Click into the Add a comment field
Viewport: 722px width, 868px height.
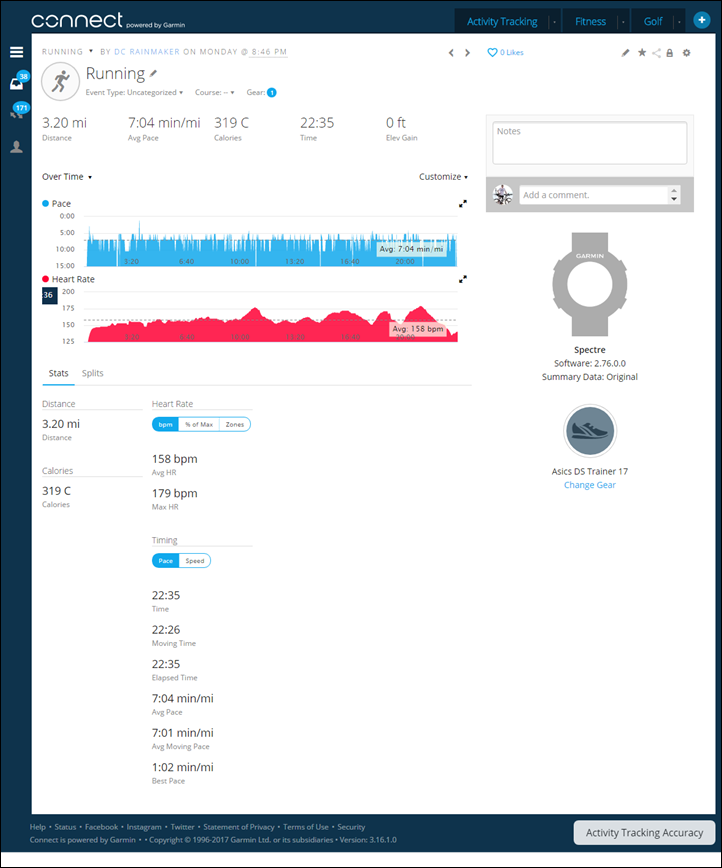(x=592, y=195)
